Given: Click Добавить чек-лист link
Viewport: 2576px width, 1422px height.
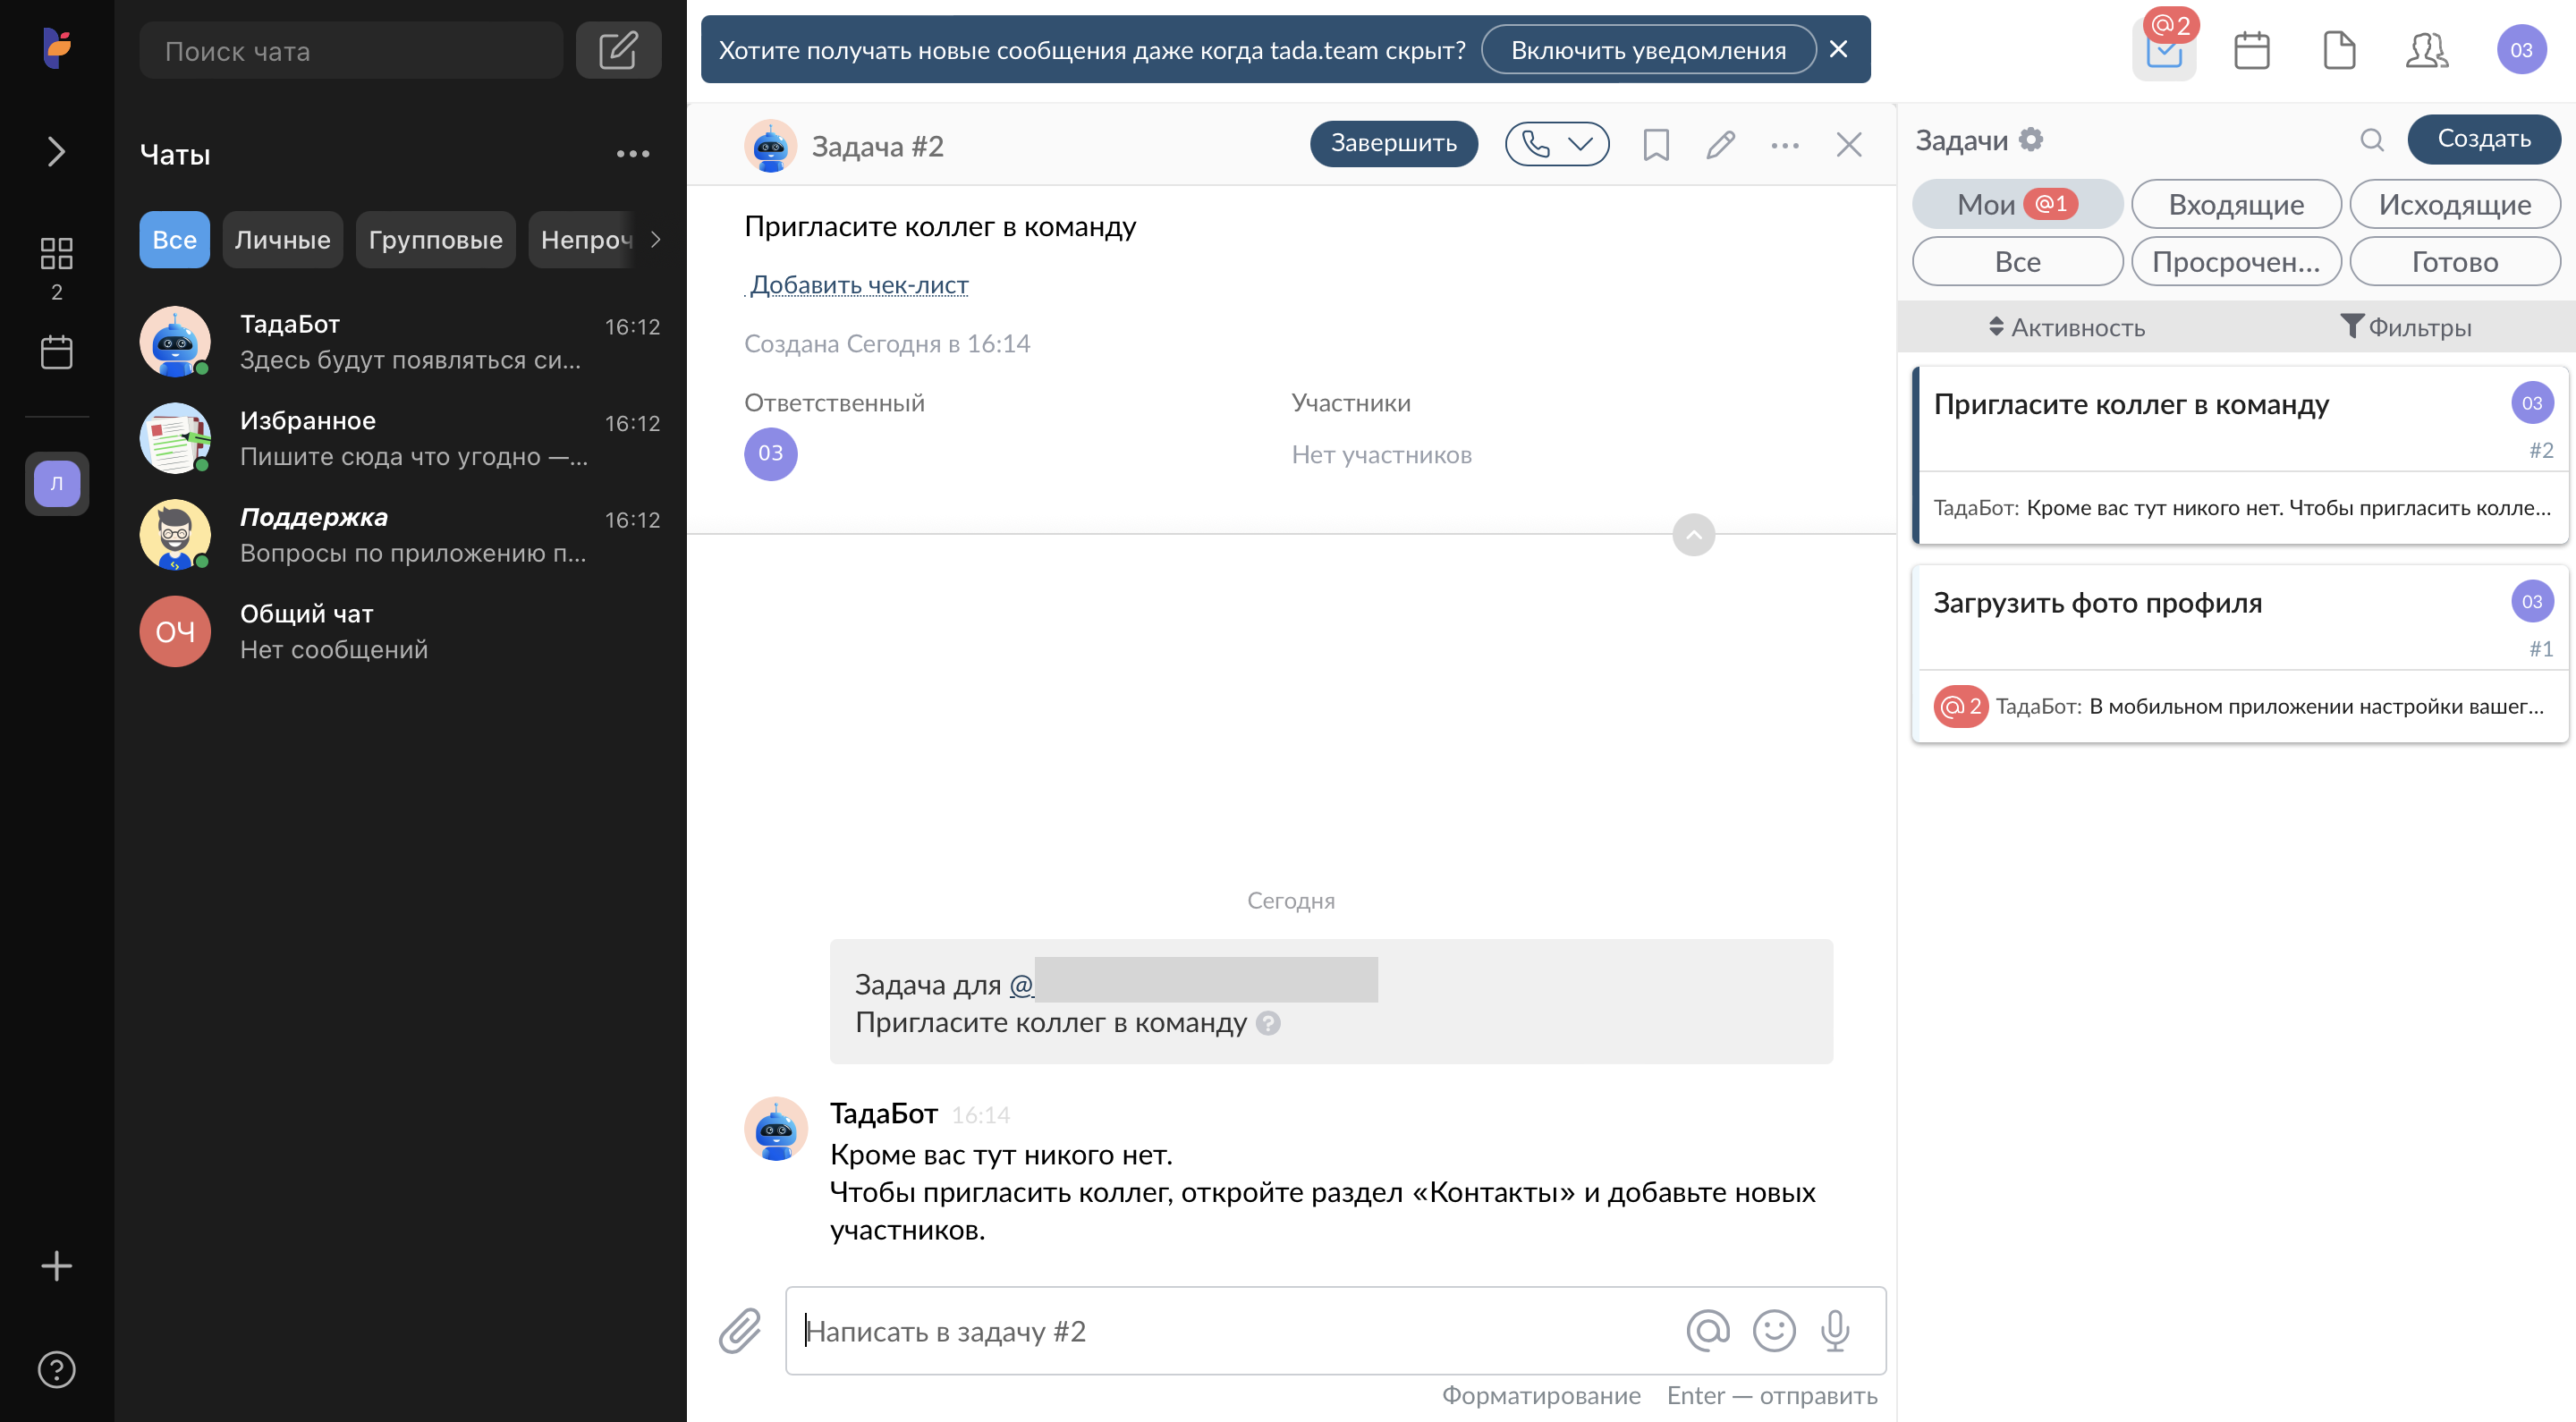Looking at the screenshot, I should click(x=859, y=285).
